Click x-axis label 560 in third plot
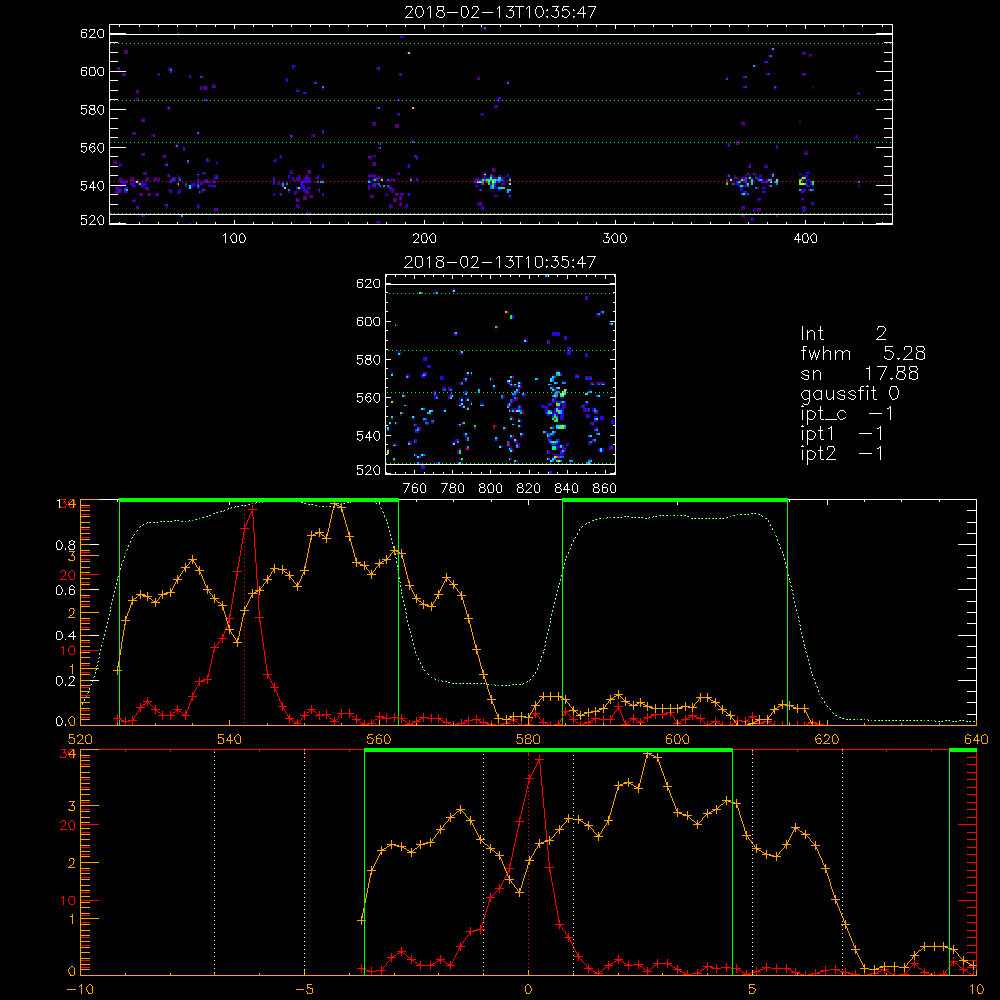1000x1000 pixels. tap(379, 739)
